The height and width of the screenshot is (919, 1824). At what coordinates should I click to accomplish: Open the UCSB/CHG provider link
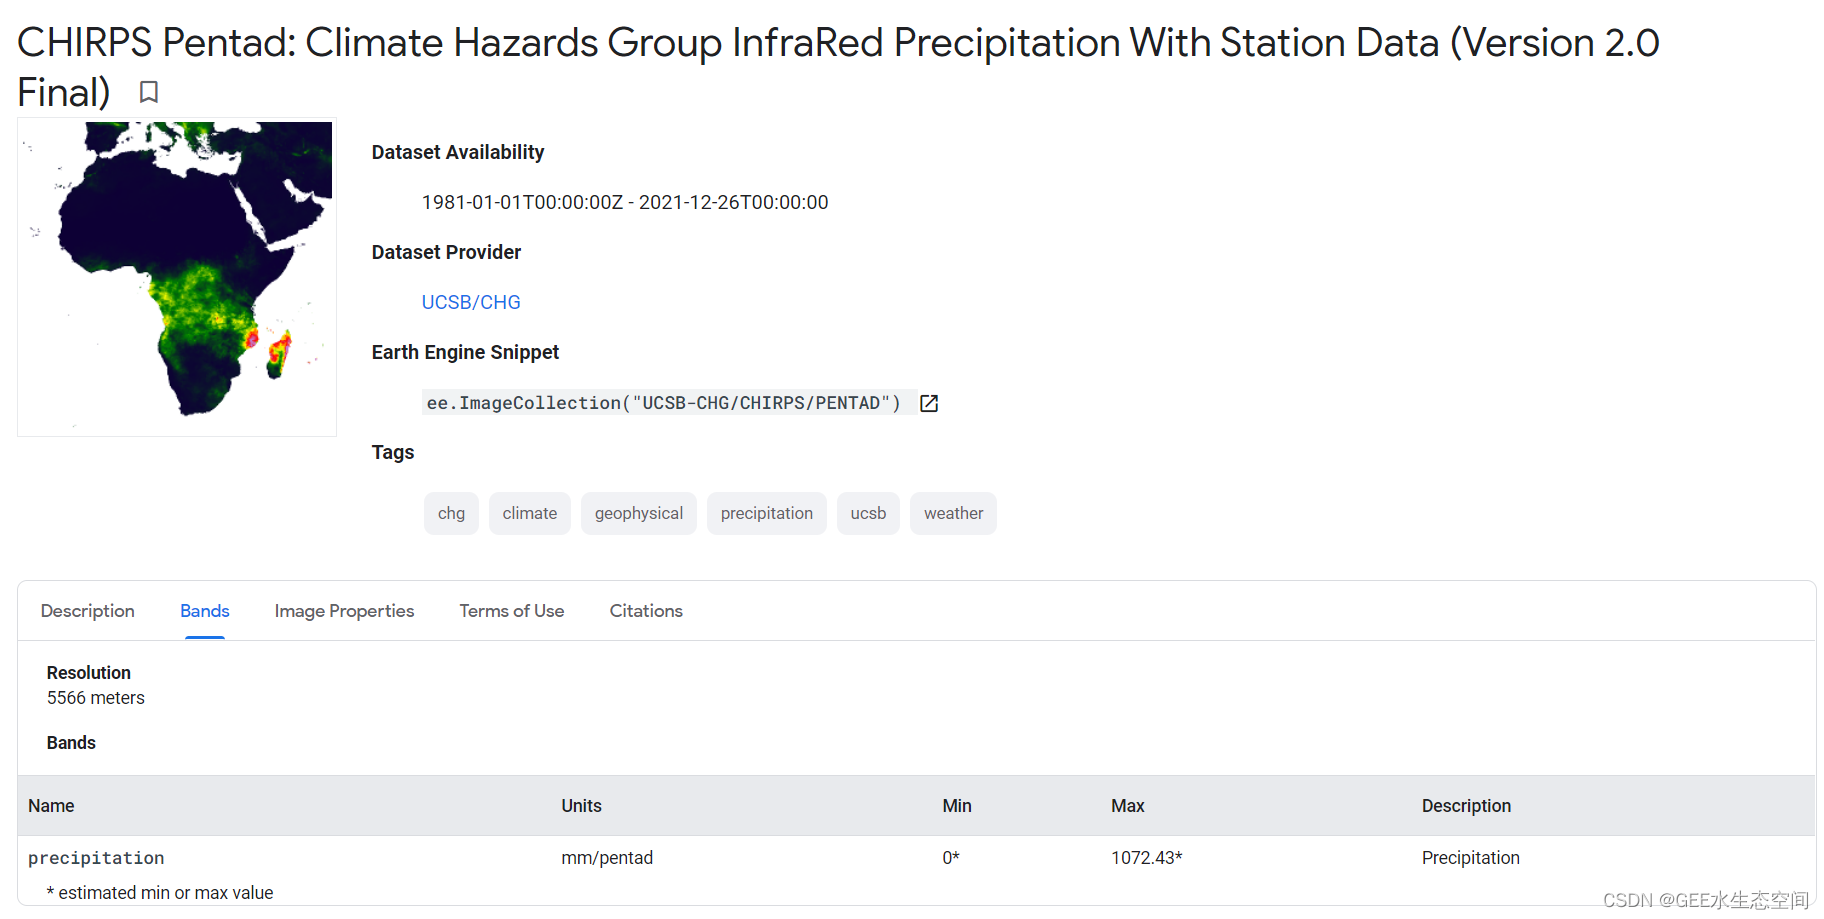471,302
